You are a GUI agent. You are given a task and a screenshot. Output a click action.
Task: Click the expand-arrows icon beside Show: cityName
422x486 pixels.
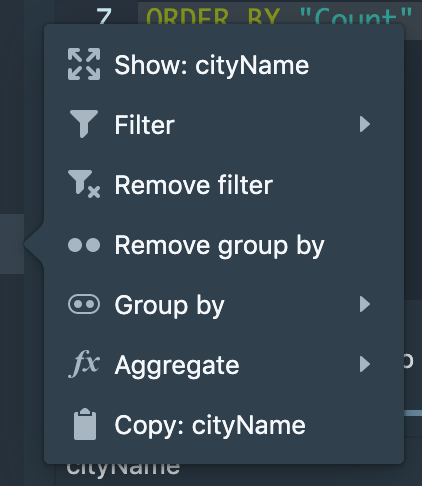coord(84,64)
